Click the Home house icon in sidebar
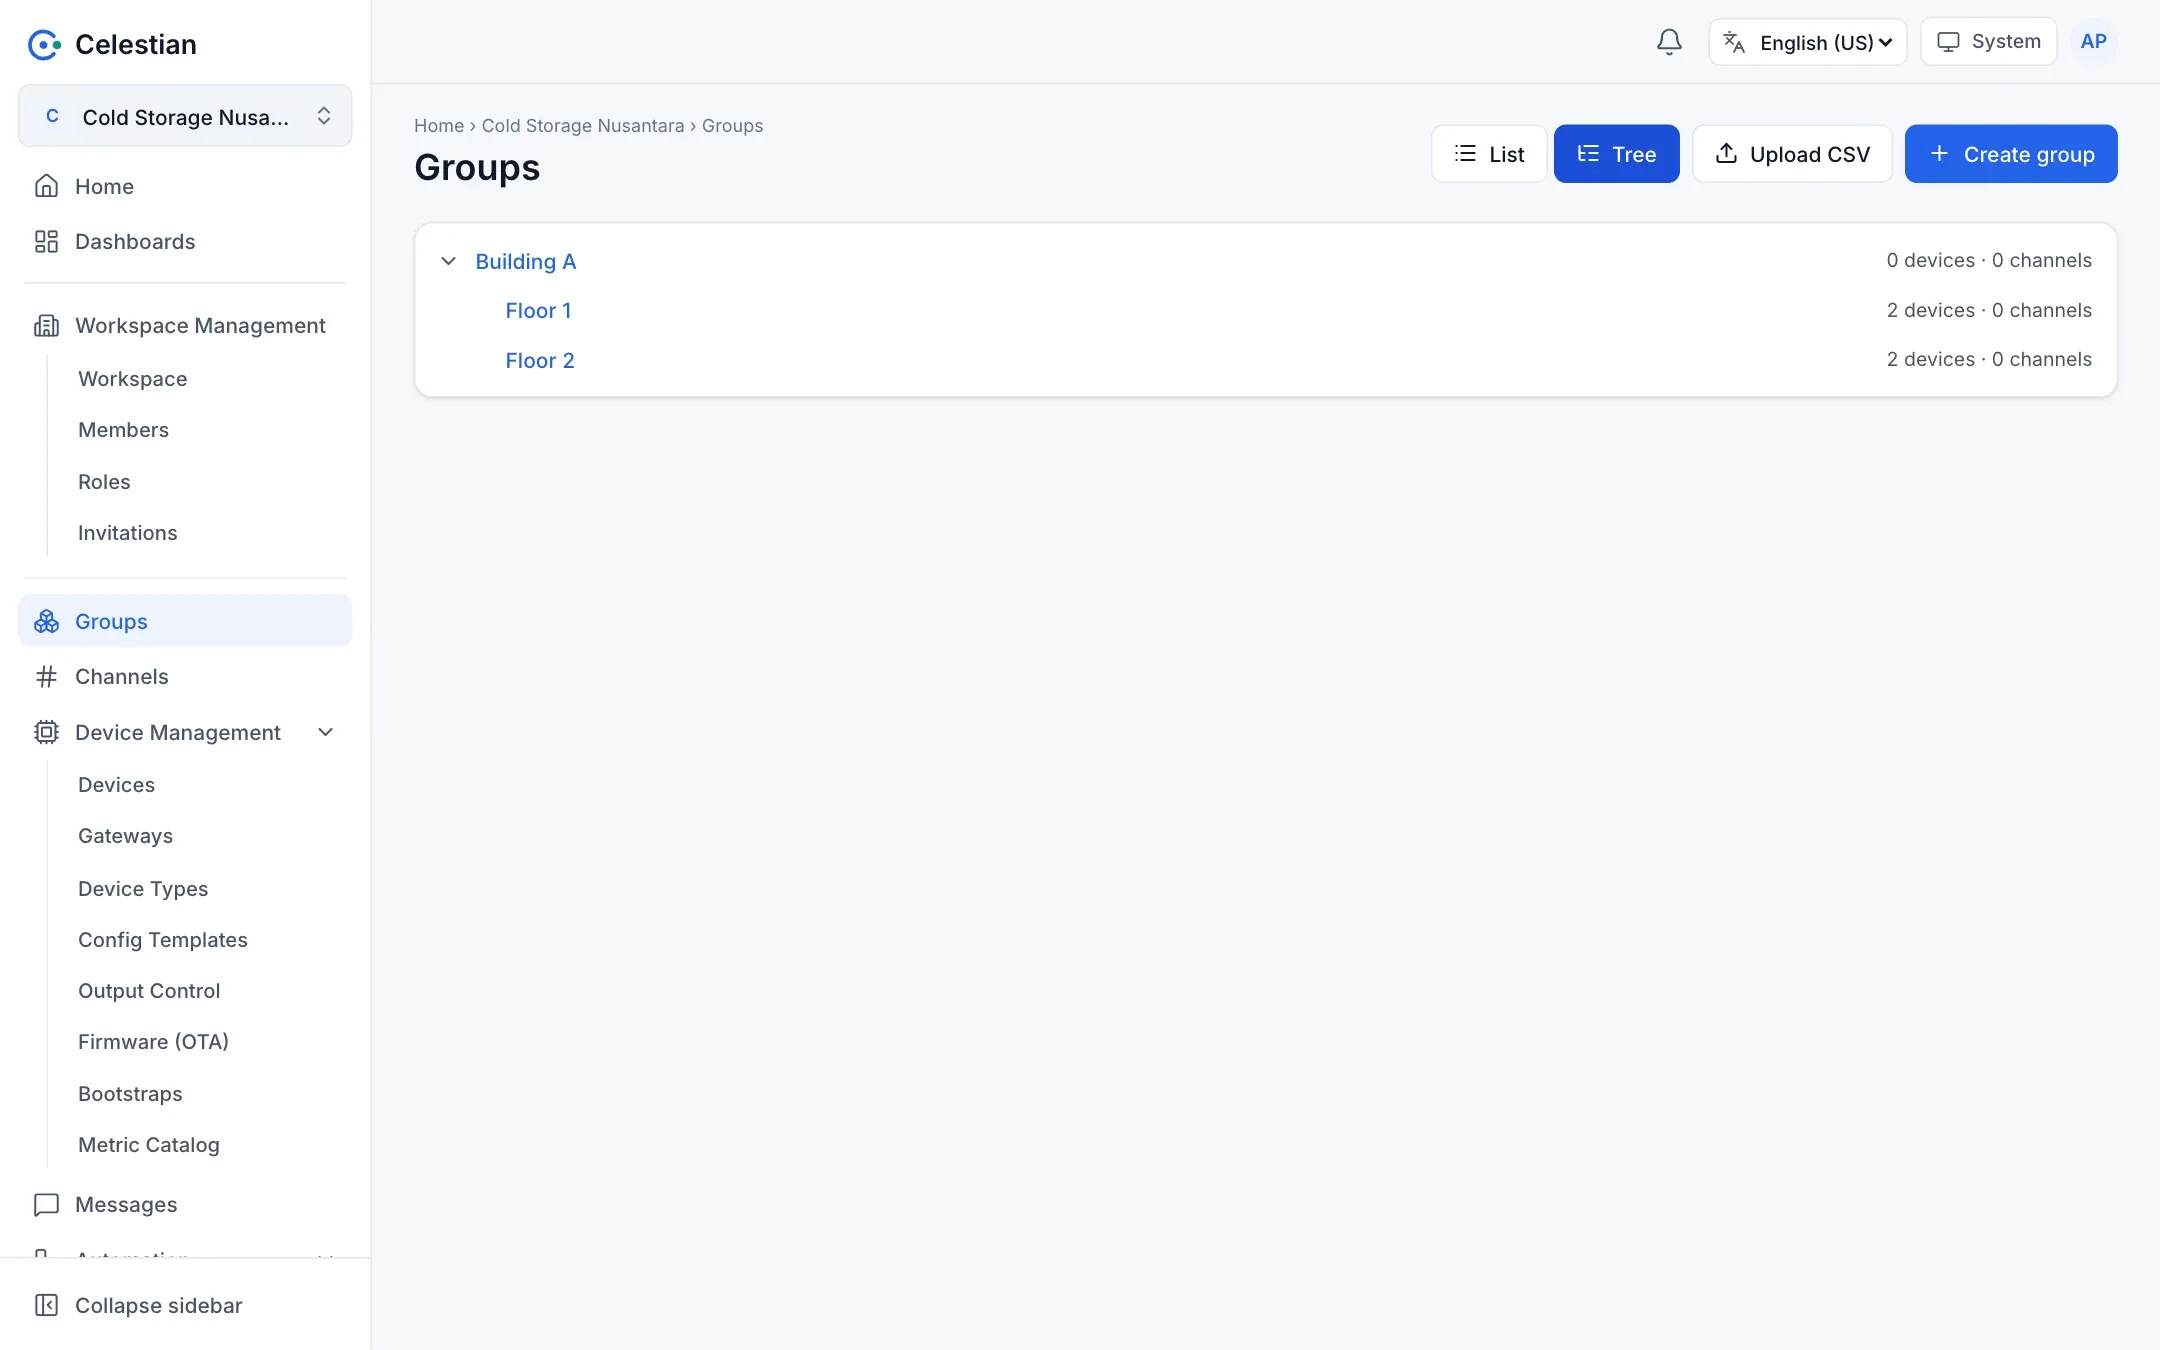Screen dimensions: 2160x1350 tap(46, 186)
